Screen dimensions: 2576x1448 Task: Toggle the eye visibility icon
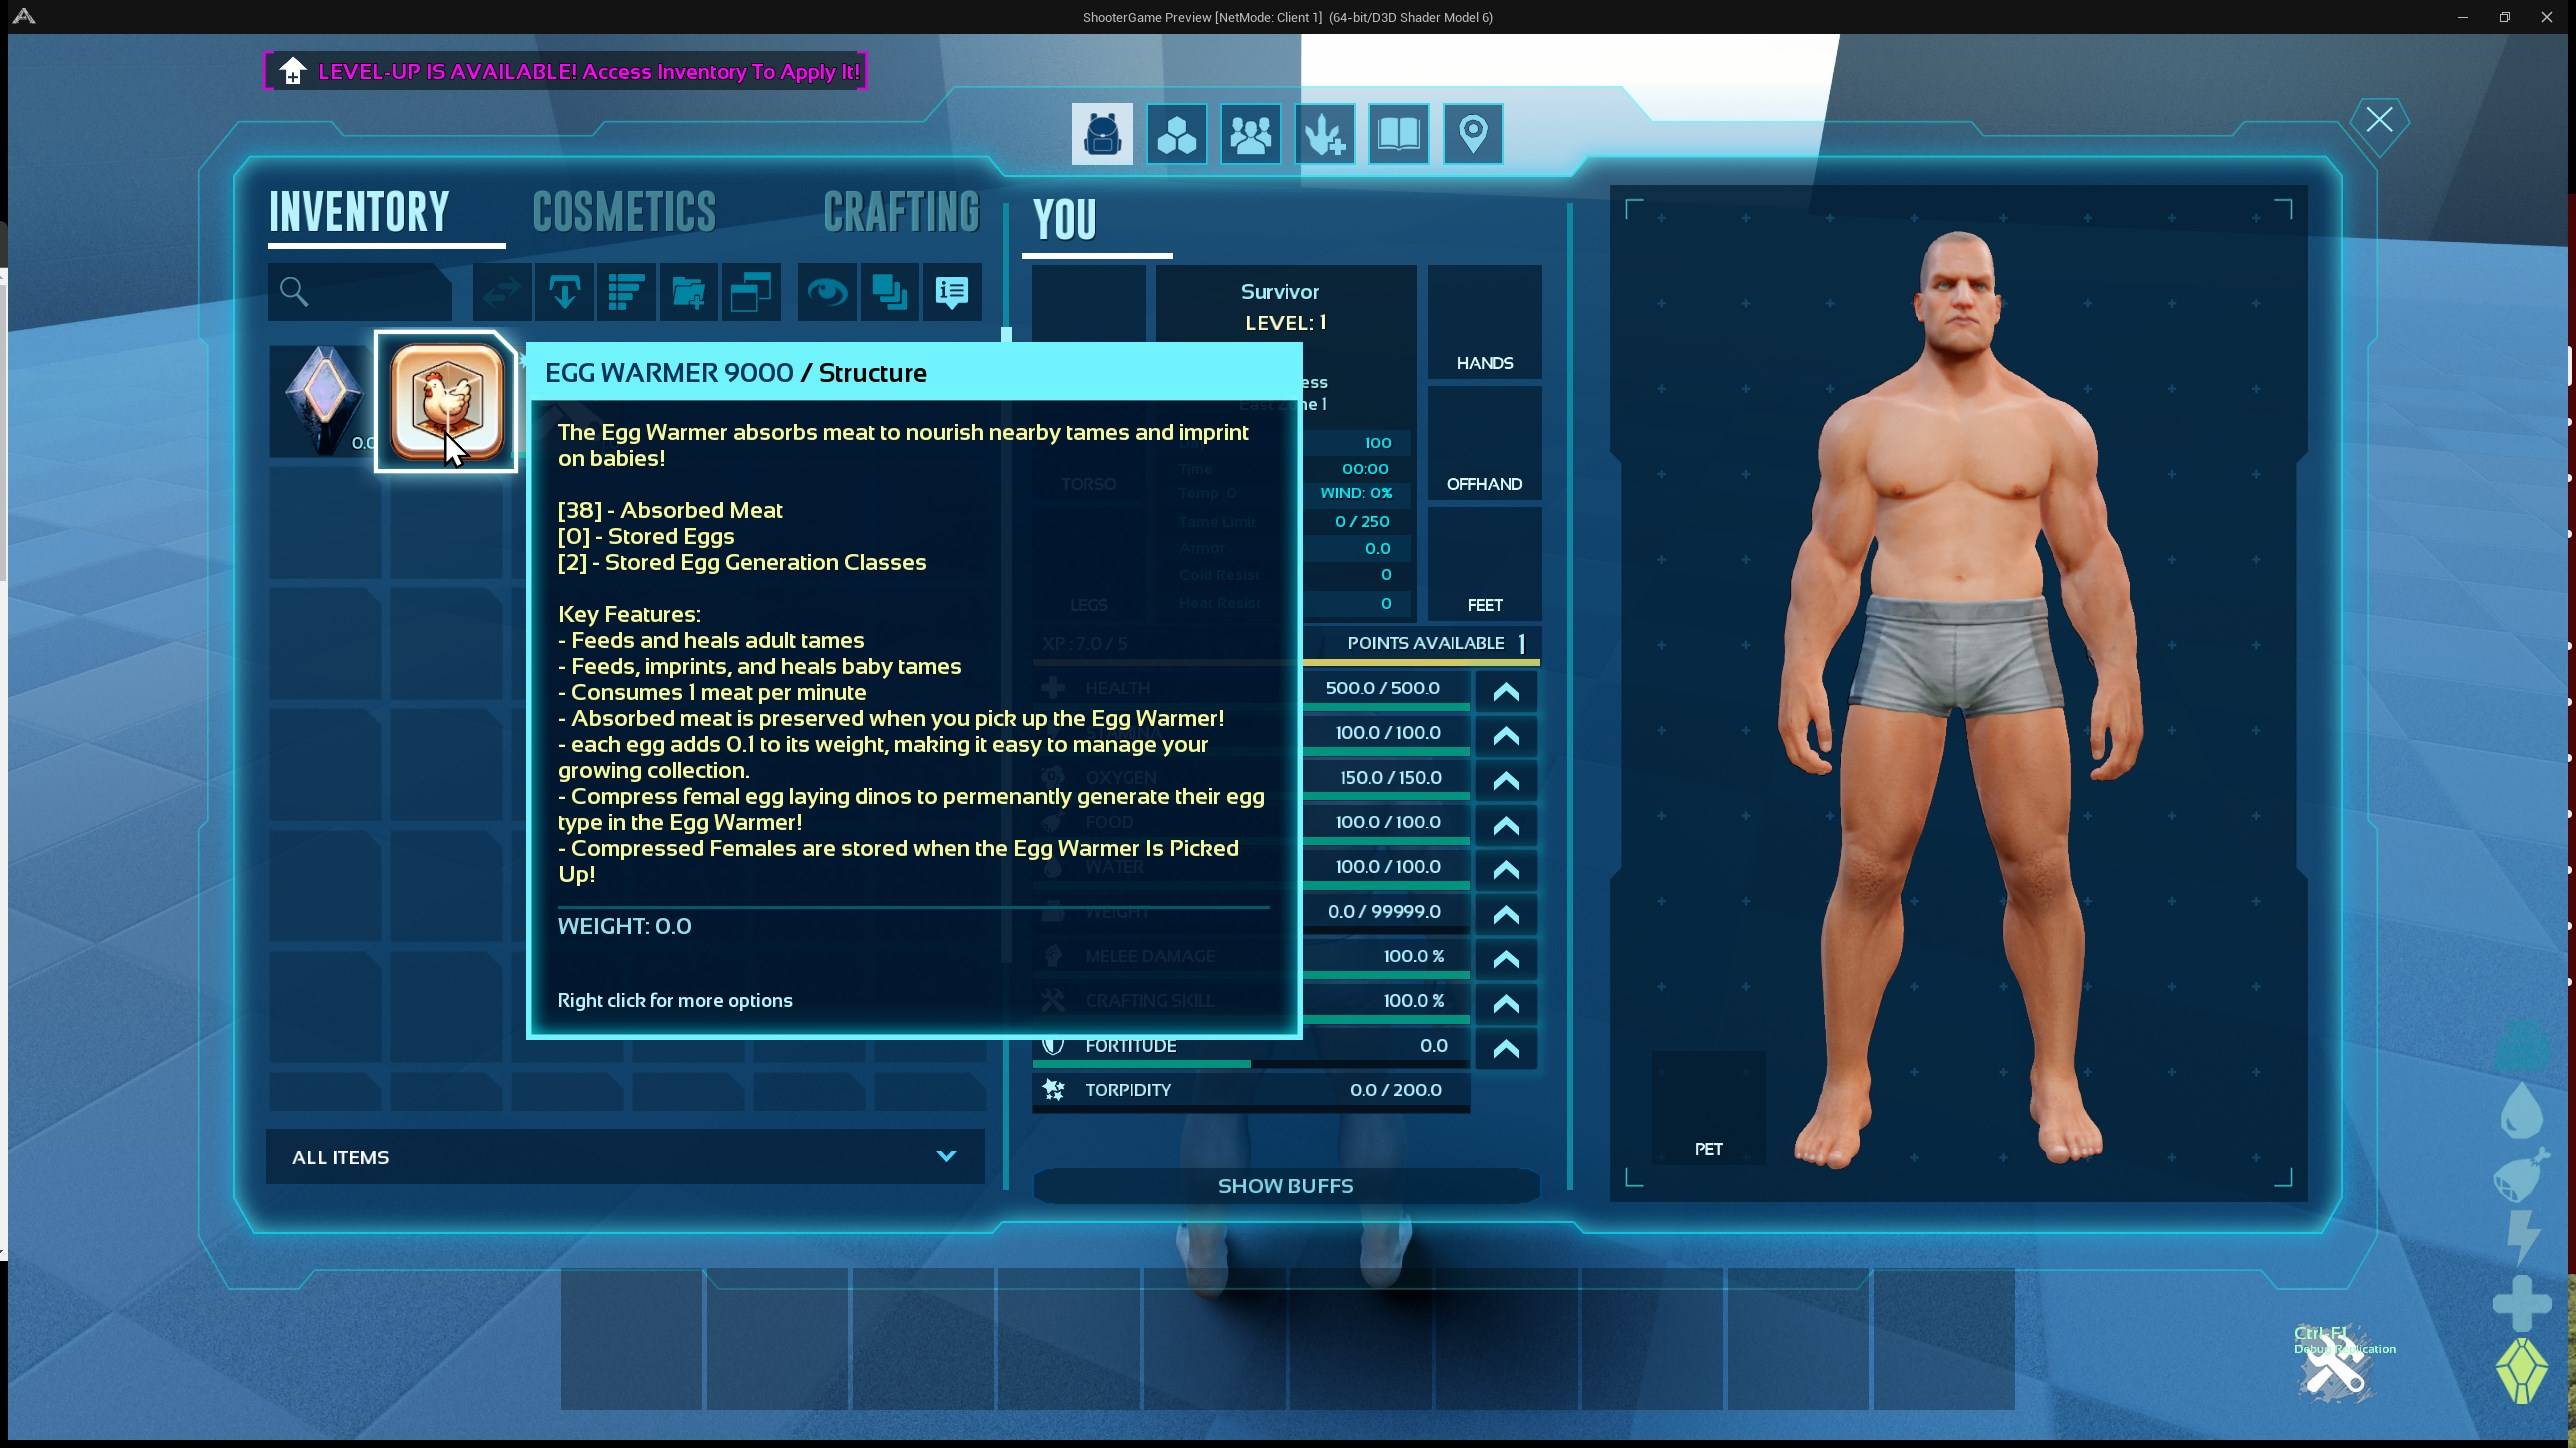[x=827, y=292]
